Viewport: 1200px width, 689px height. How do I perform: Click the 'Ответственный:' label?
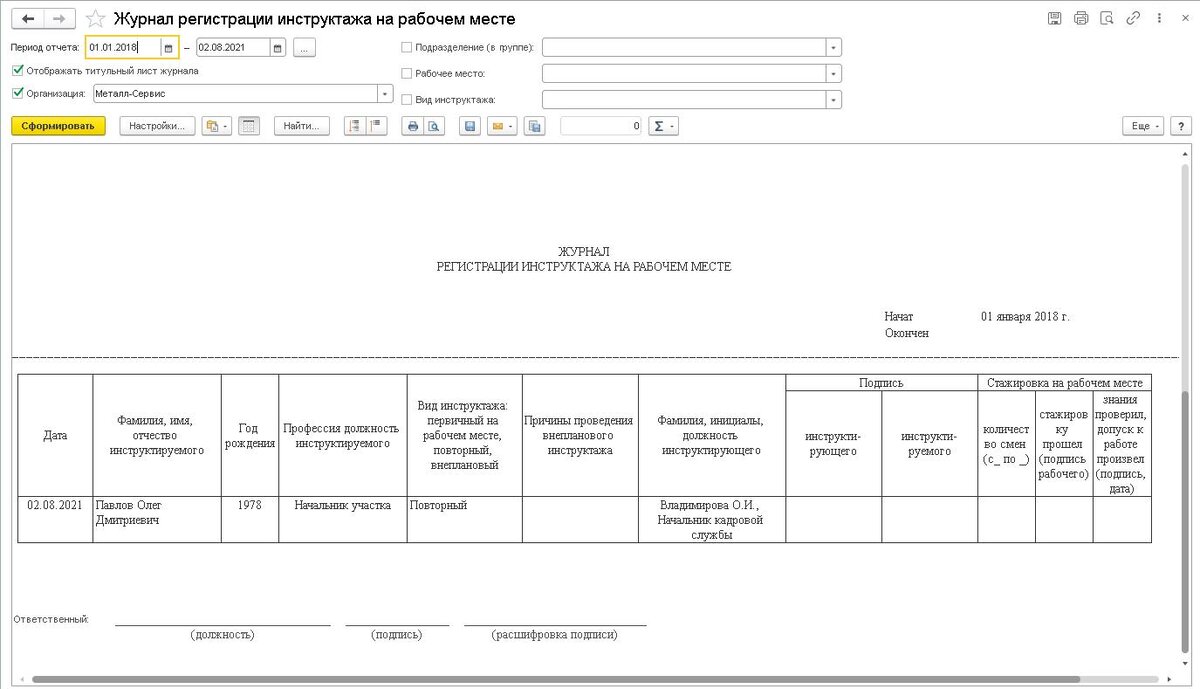(51, 619)
